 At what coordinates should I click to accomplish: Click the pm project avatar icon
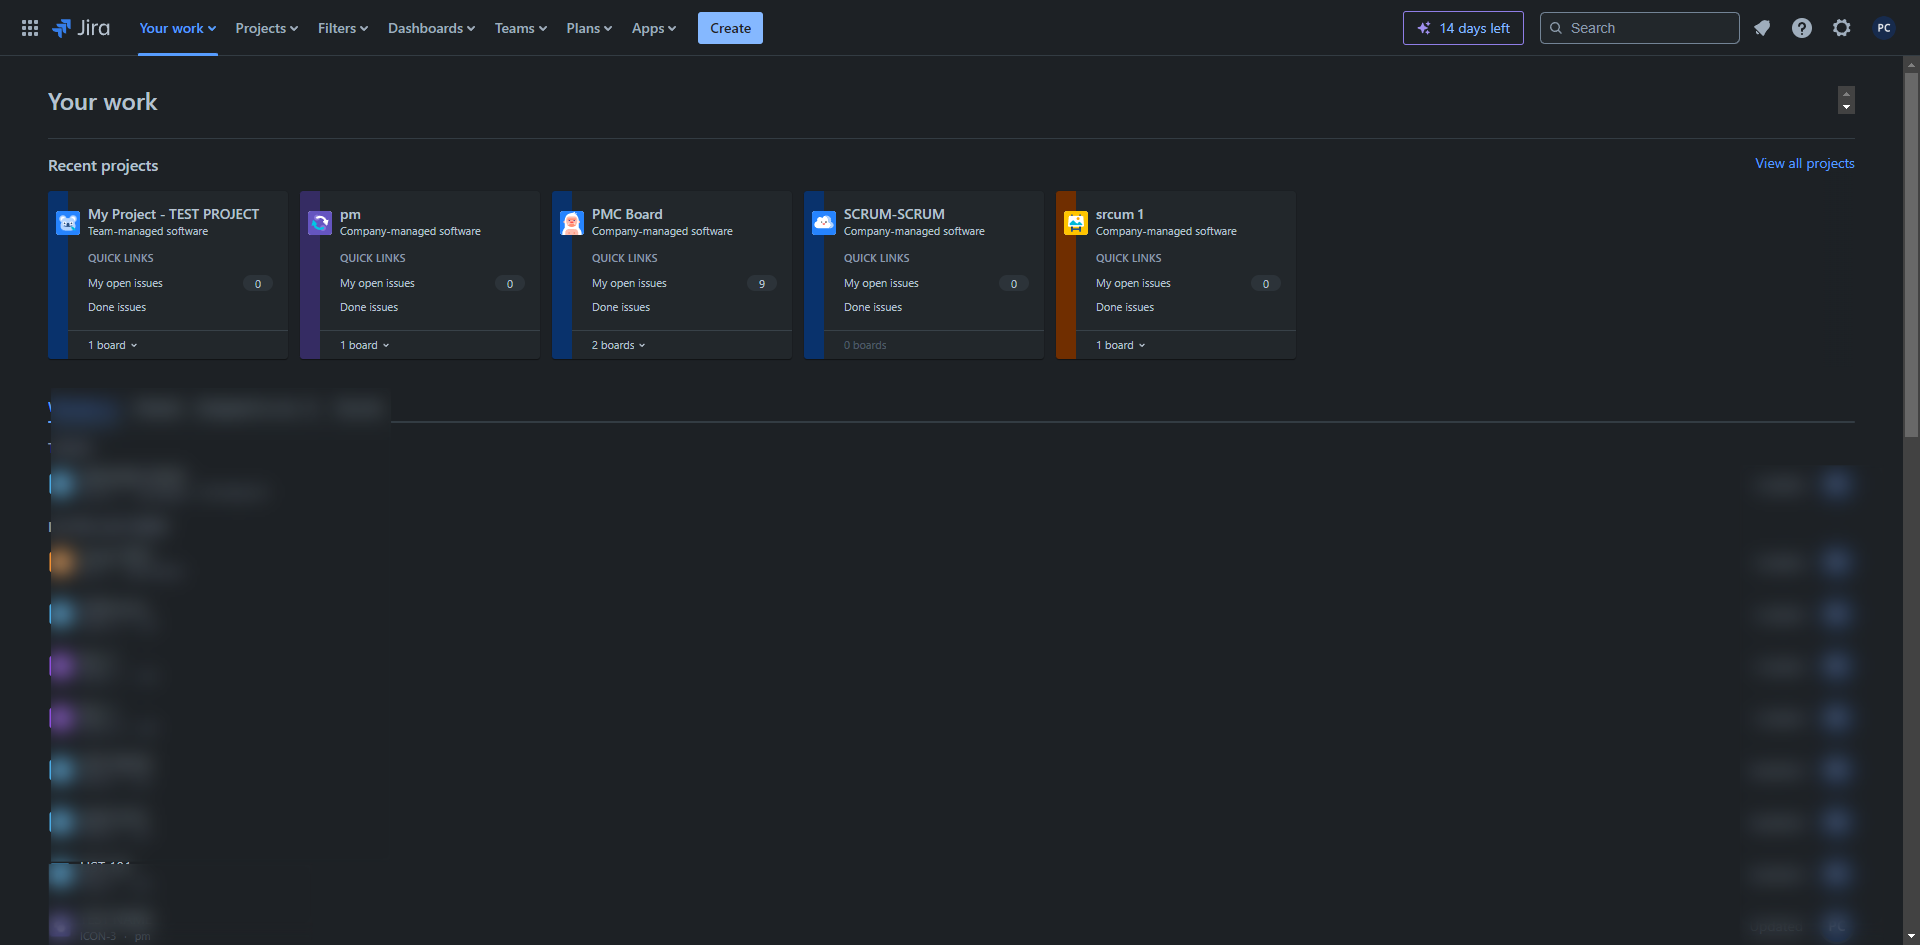pos(320,223)
